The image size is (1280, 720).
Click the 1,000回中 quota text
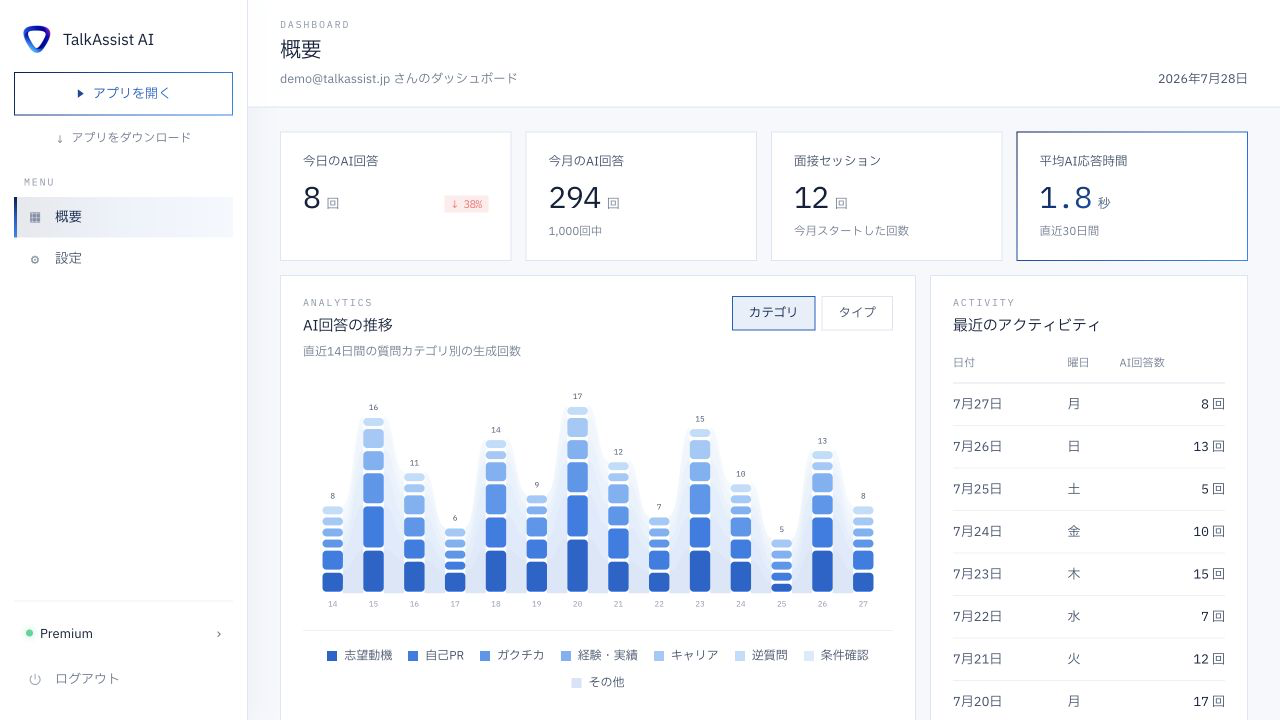point(575,232)
